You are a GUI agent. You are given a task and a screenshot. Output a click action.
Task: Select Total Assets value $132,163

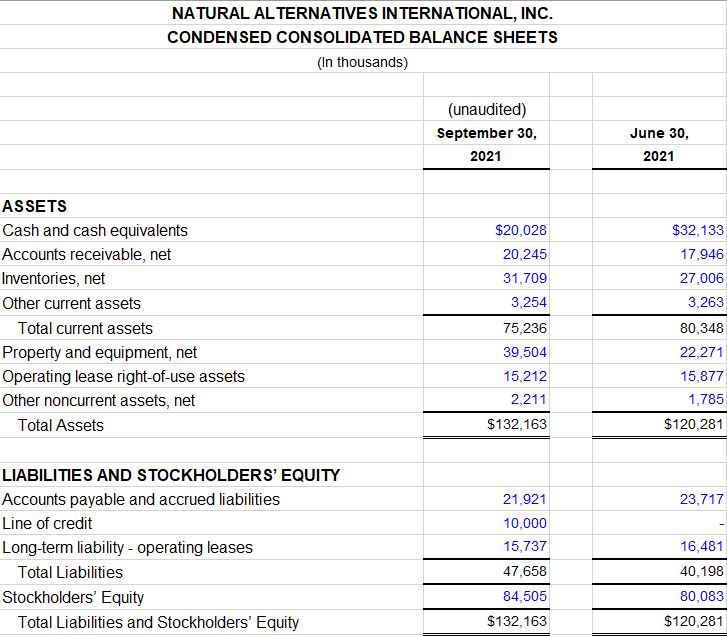(x=517, y=424)
